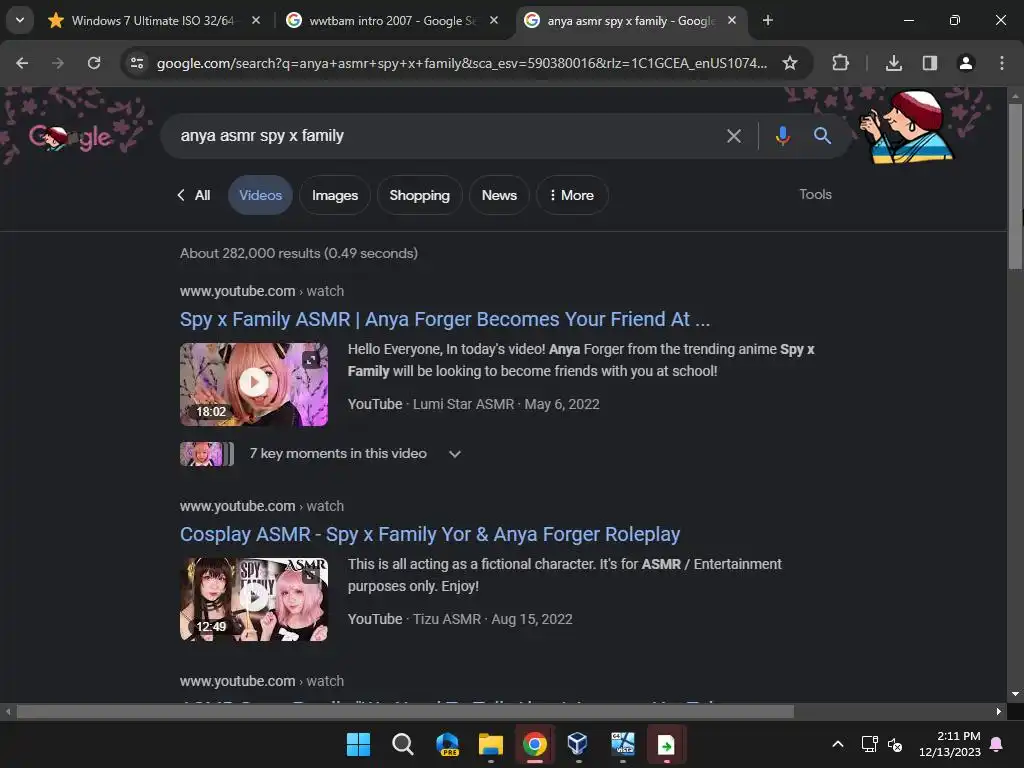Viewport: 1024px width, 768px height.
Task: View site information icon in address bar
Action: tap(137, 63)
